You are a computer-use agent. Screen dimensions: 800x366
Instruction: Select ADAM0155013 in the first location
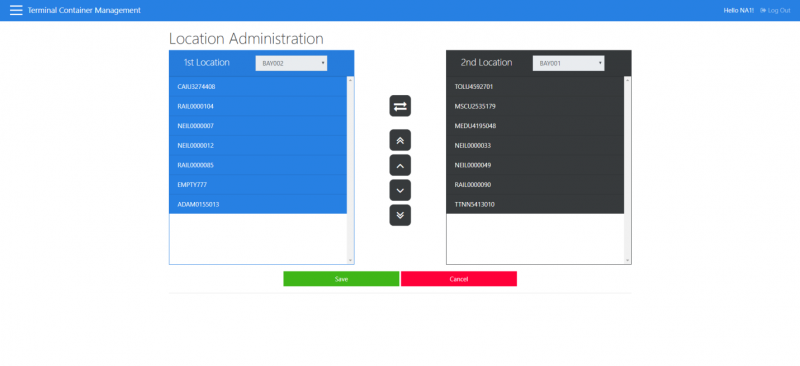[258, 204]
